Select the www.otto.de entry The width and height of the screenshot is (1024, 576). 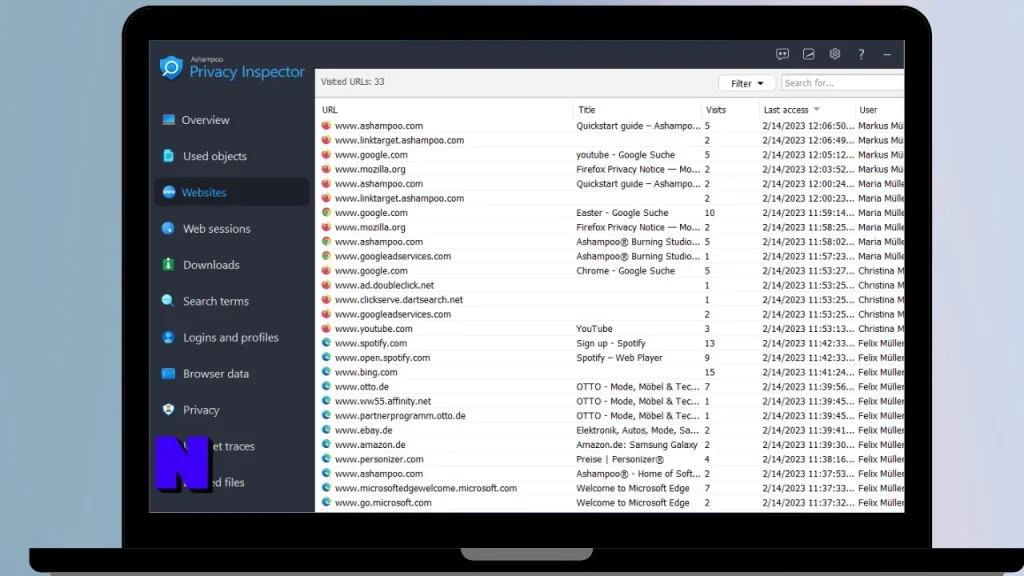[611, 387]
